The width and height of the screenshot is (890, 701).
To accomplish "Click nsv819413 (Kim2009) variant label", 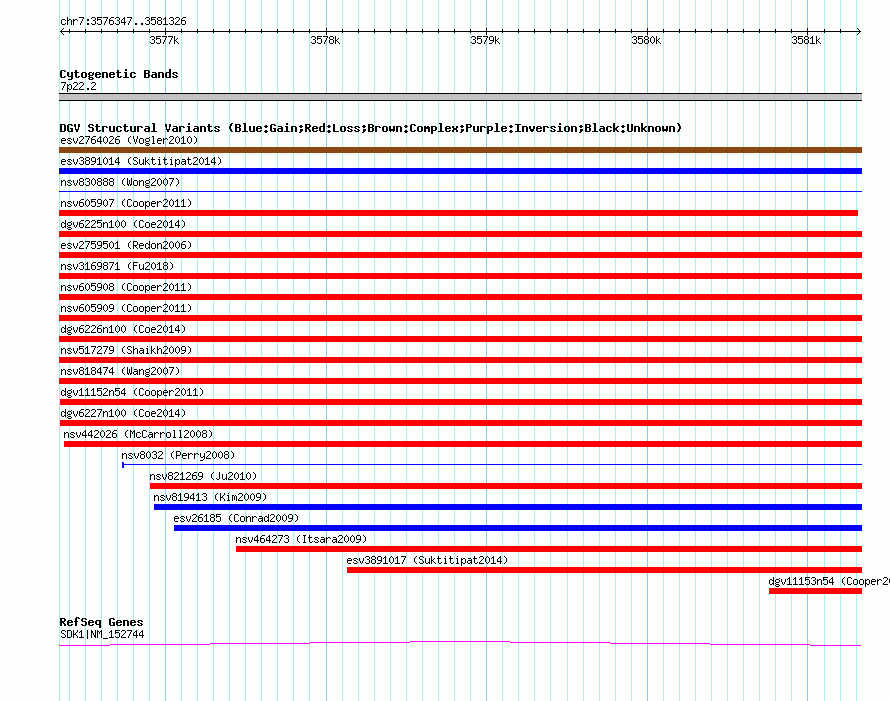I will click(x=210, y=497).
